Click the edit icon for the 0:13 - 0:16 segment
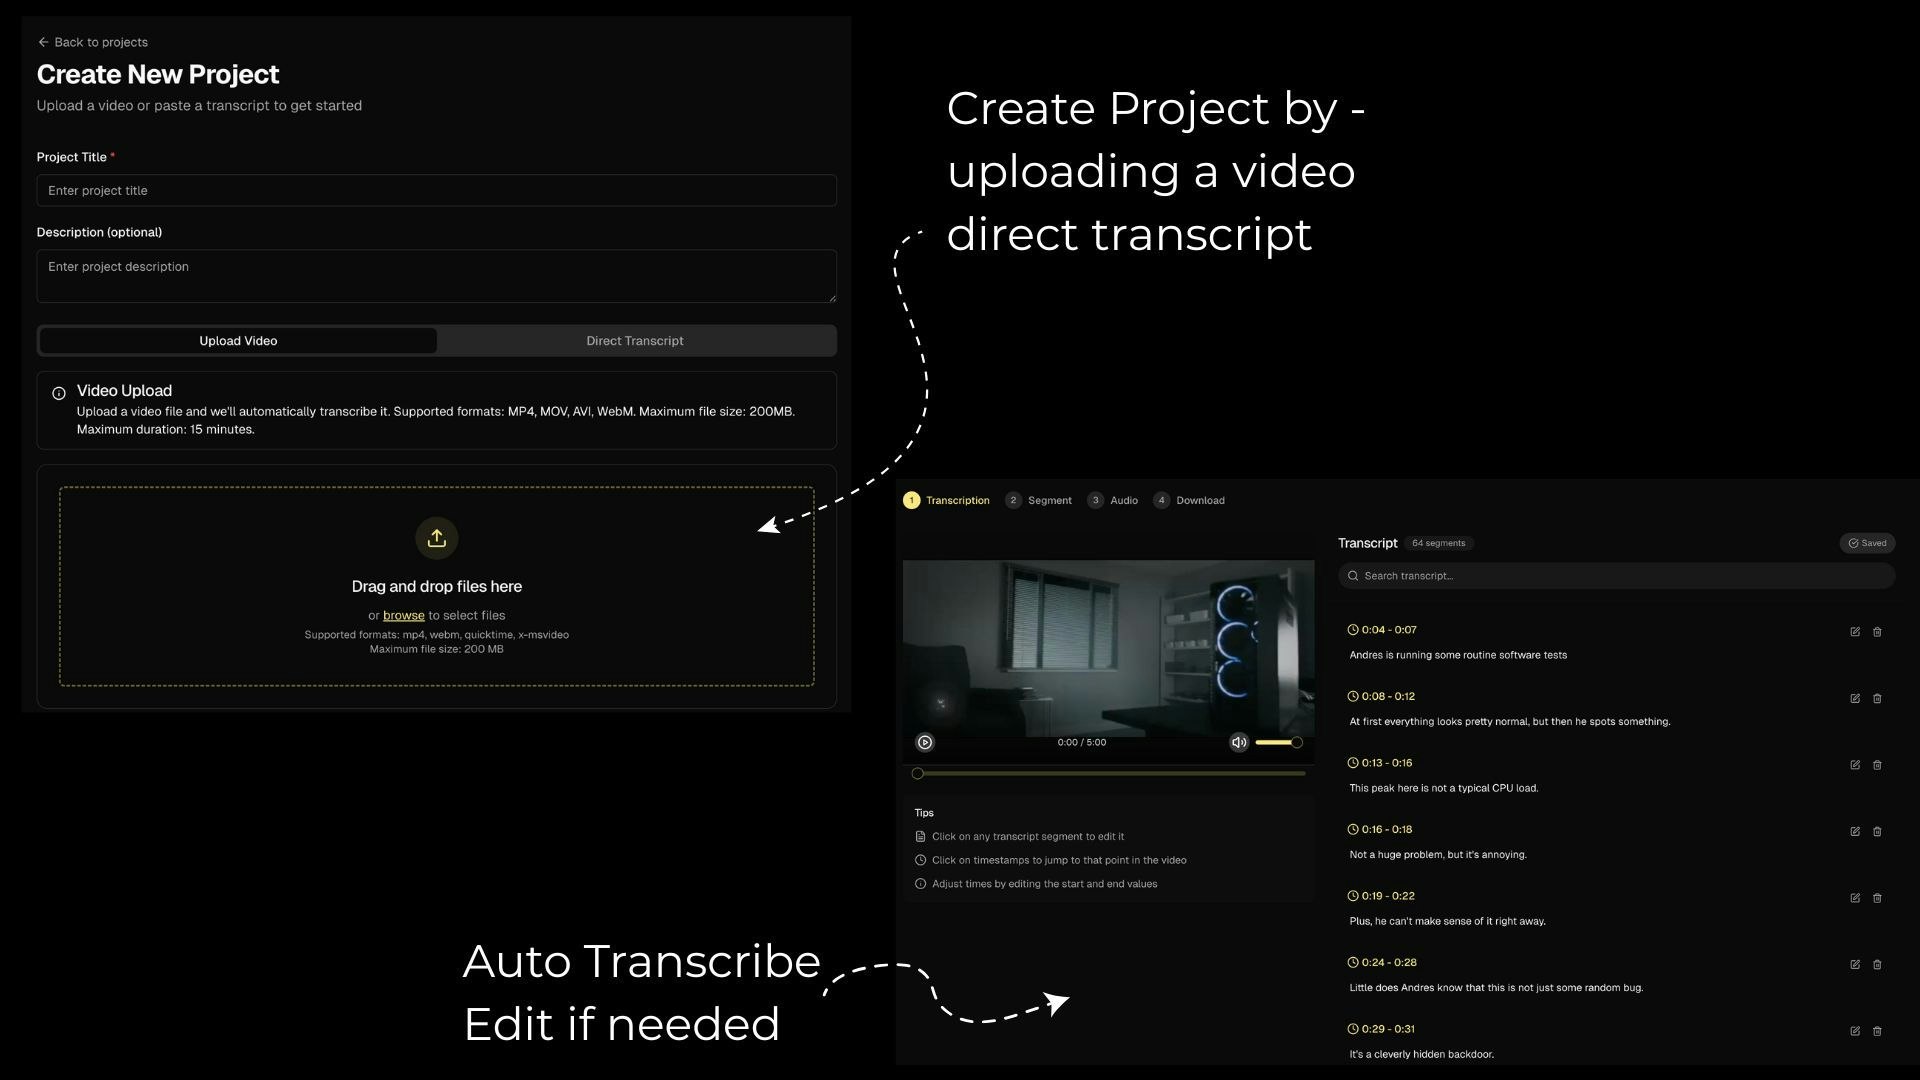Screen dimensions: 1920x1080 click(1854, 765)
